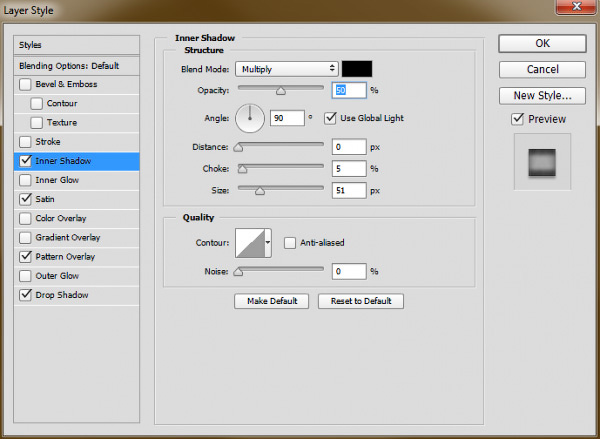
Task: Click the New Style... button
Action: coord(542,95)
